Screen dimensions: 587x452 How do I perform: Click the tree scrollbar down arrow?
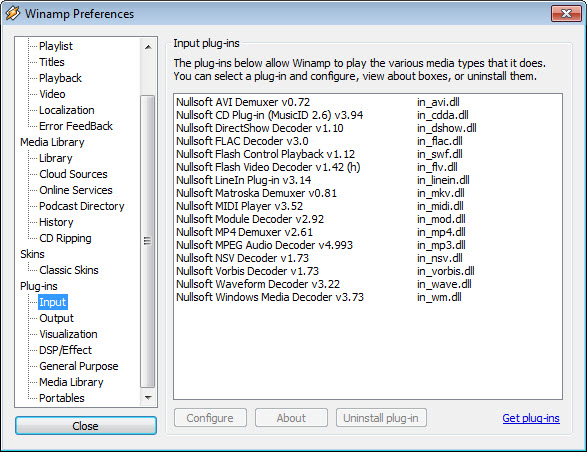point(148,397)
